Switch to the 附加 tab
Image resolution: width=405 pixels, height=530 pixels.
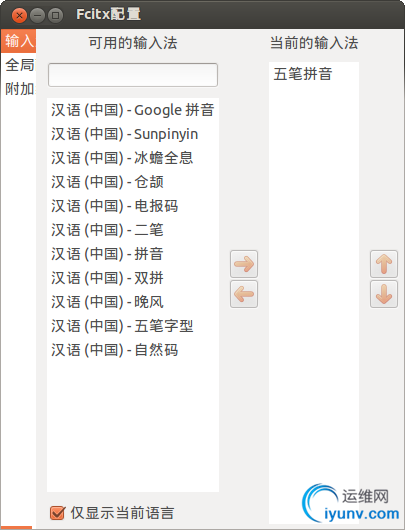19,89
